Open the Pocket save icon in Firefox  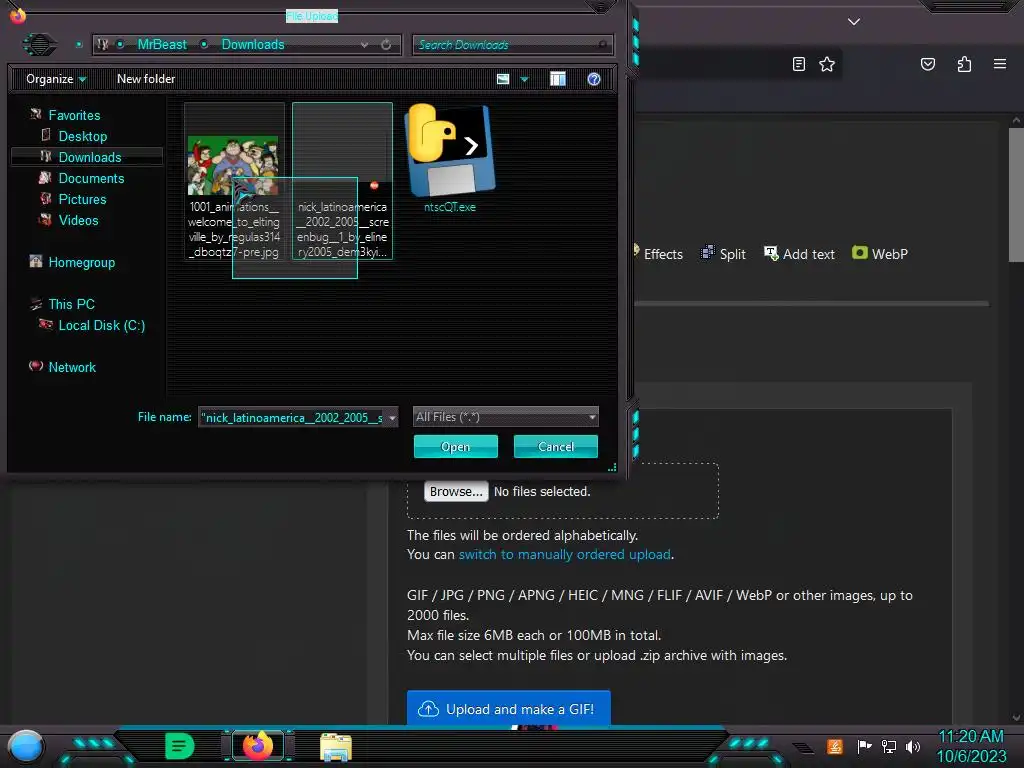928,64
